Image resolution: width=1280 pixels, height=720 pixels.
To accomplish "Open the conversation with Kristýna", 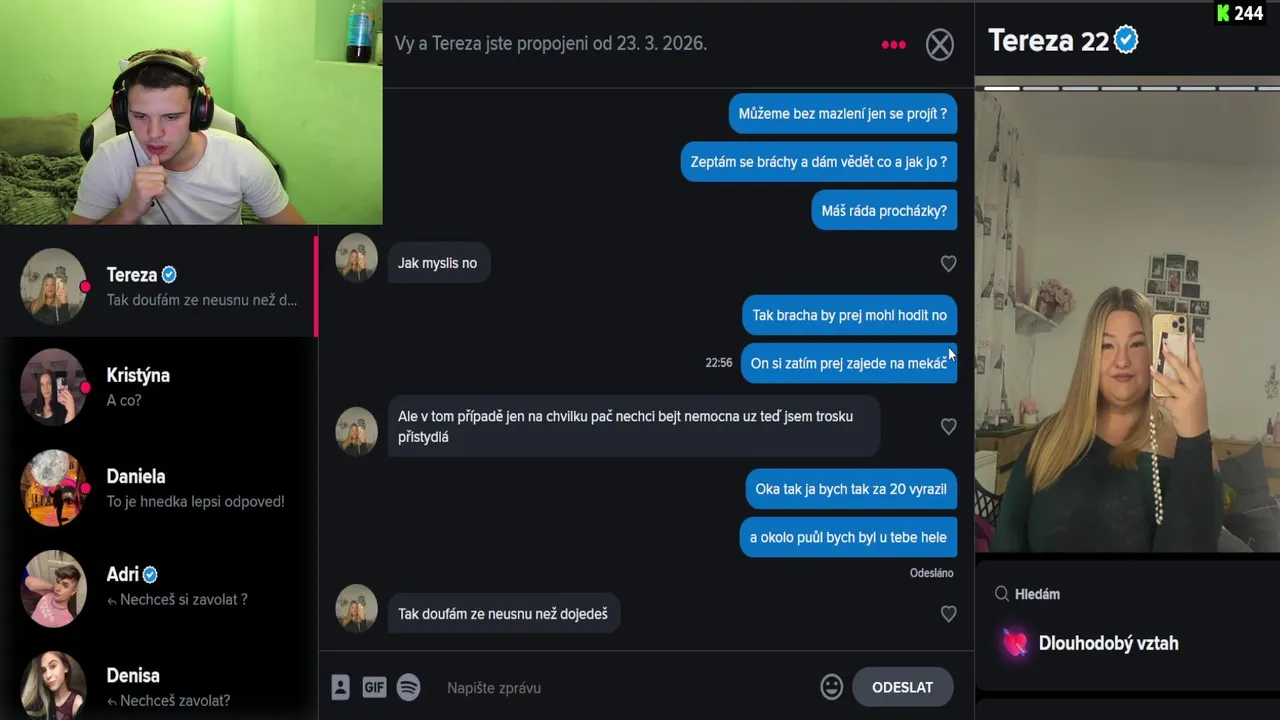I will [159, 387].
